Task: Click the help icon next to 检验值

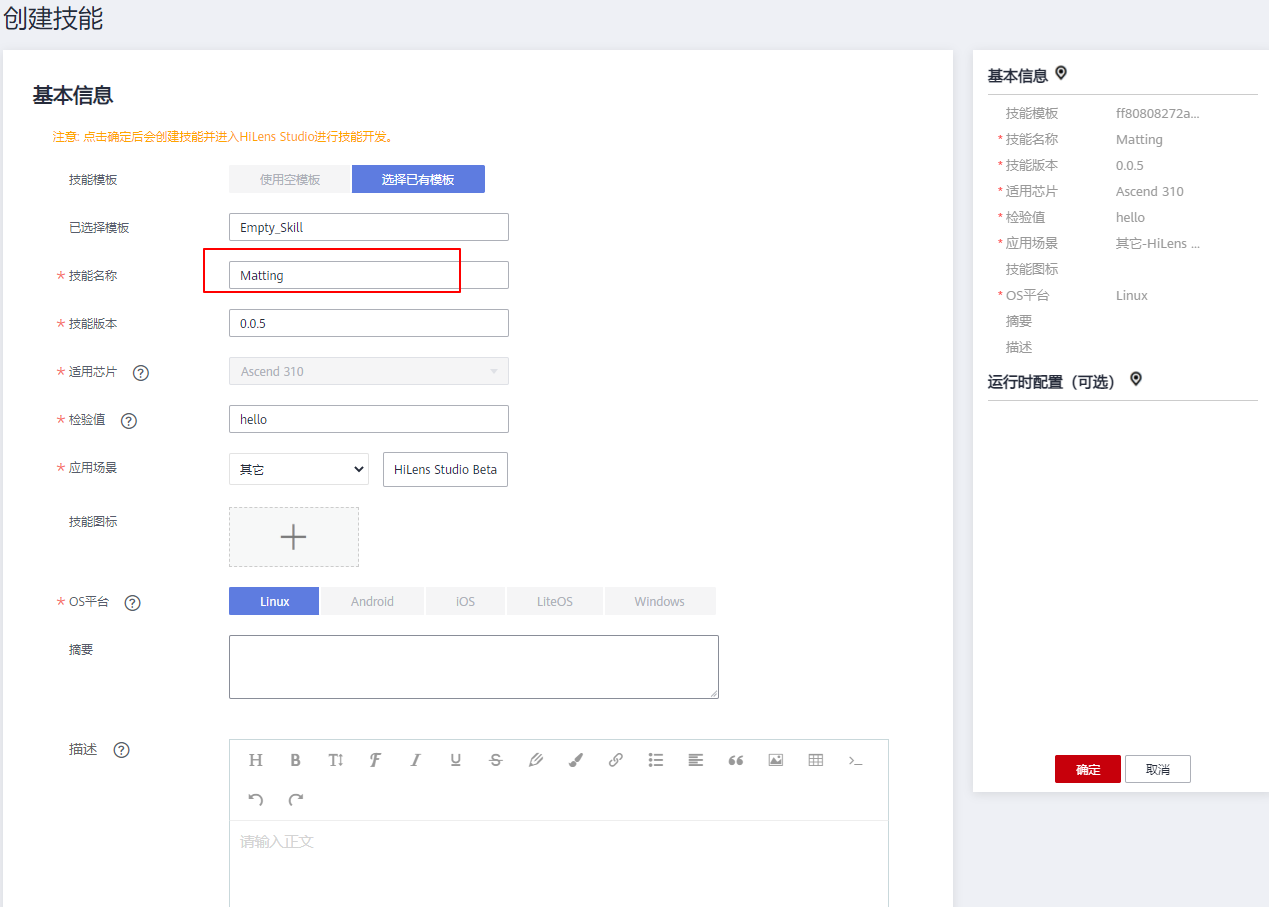Action: [129, 421]
